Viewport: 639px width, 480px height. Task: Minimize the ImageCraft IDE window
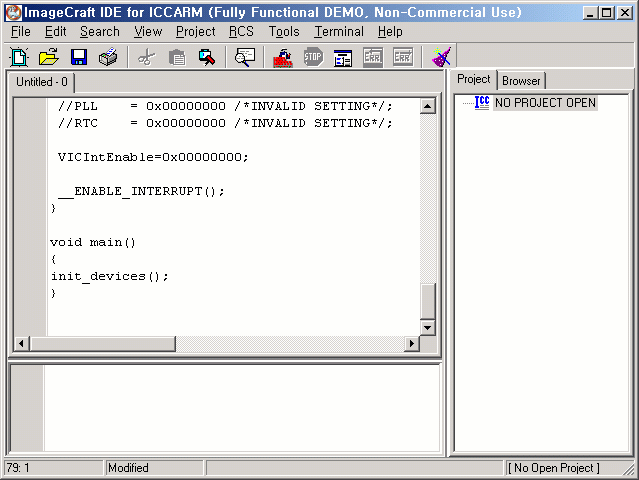tap(590, 13)
